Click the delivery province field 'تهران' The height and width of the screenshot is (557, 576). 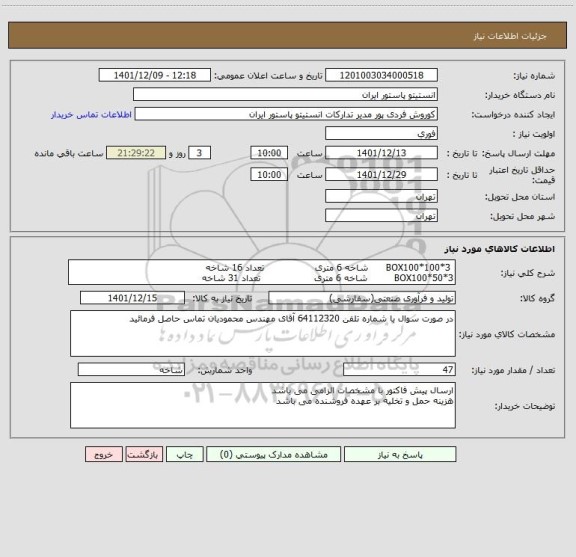[381, 196]
